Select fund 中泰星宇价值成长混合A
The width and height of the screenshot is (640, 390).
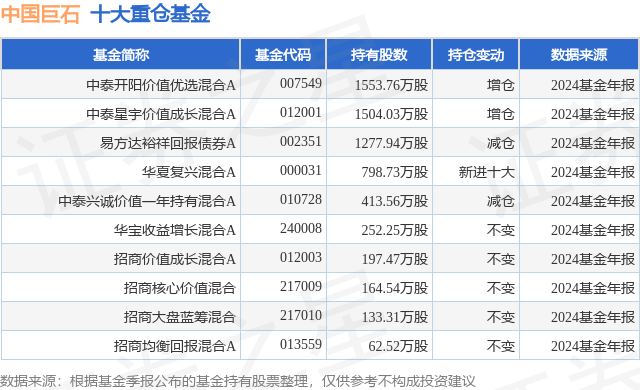[x=161, y=114]
